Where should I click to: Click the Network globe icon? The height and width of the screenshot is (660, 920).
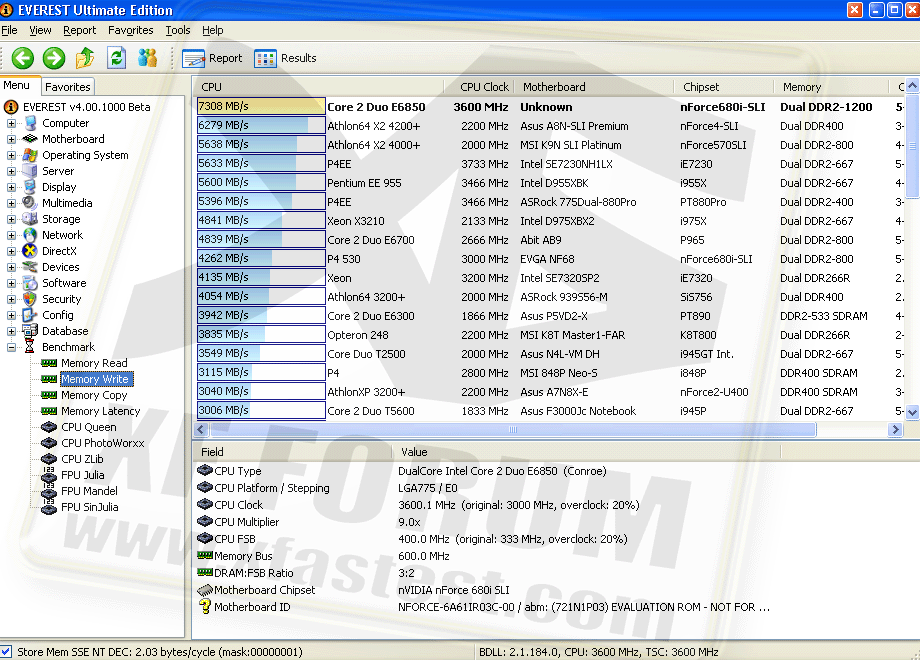[x=30, y=235]
